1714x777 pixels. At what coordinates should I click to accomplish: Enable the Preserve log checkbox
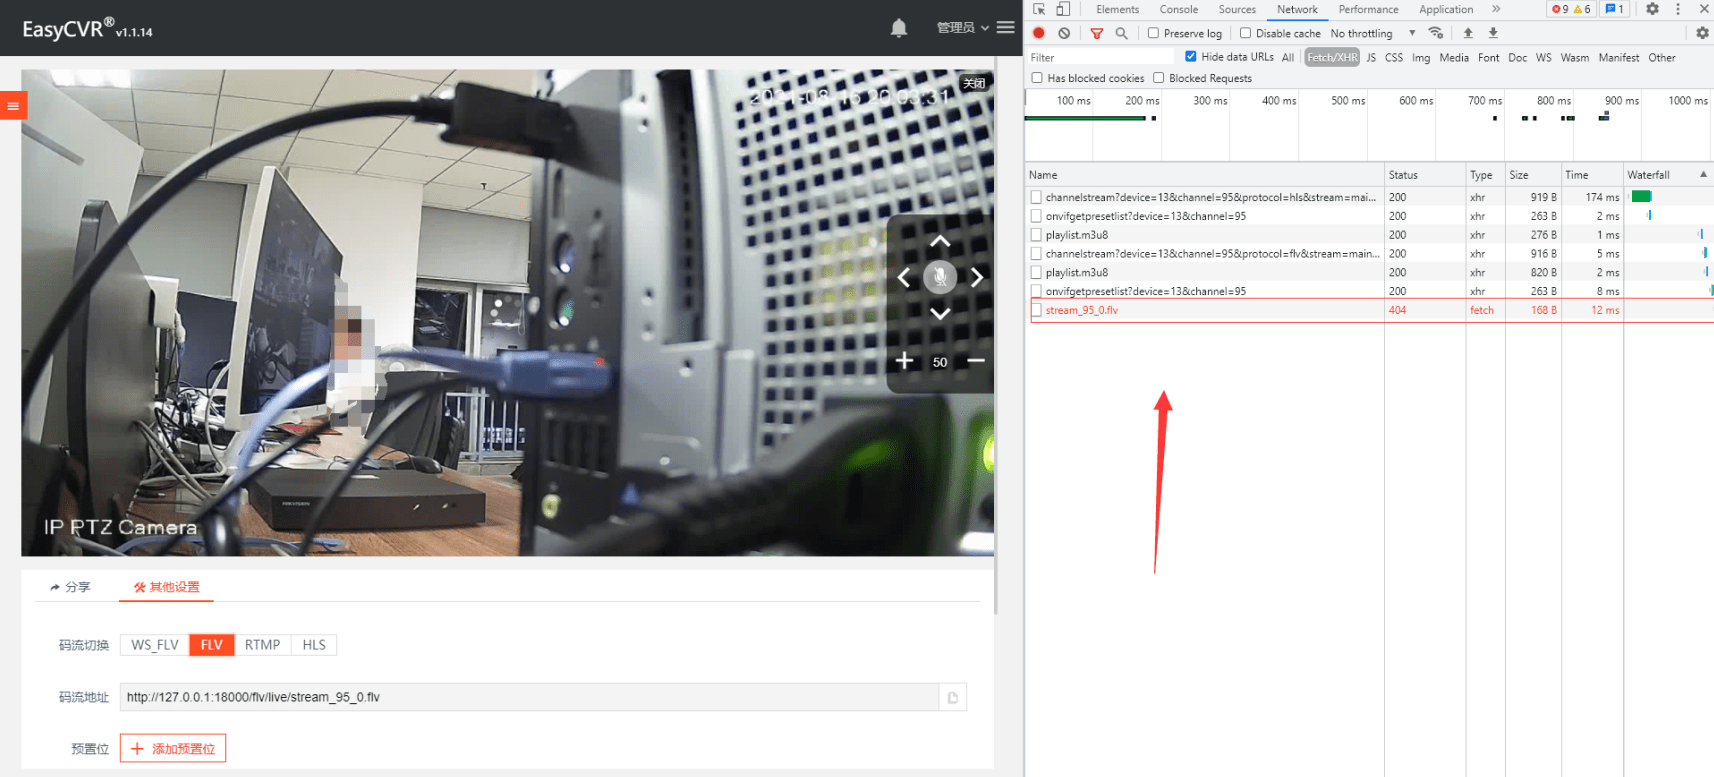tap(1153, 33)
